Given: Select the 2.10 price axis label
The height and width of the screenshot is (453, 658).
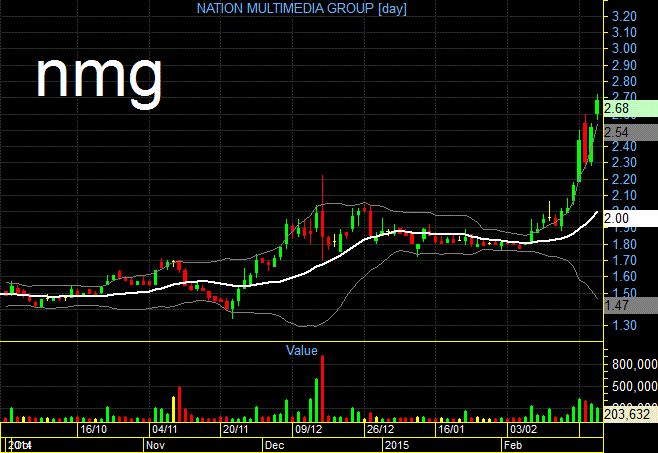Looking at the screenshot, I should (624, 195).
